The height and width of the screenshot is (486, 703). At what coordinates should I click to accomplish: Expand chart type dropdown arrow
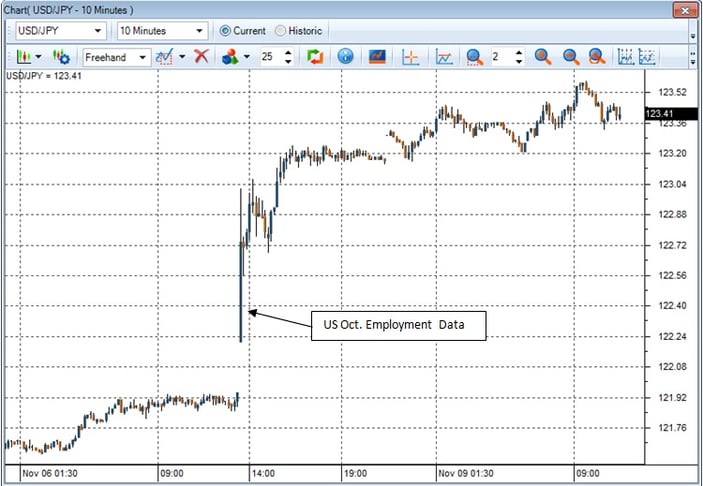pos(38,57)
